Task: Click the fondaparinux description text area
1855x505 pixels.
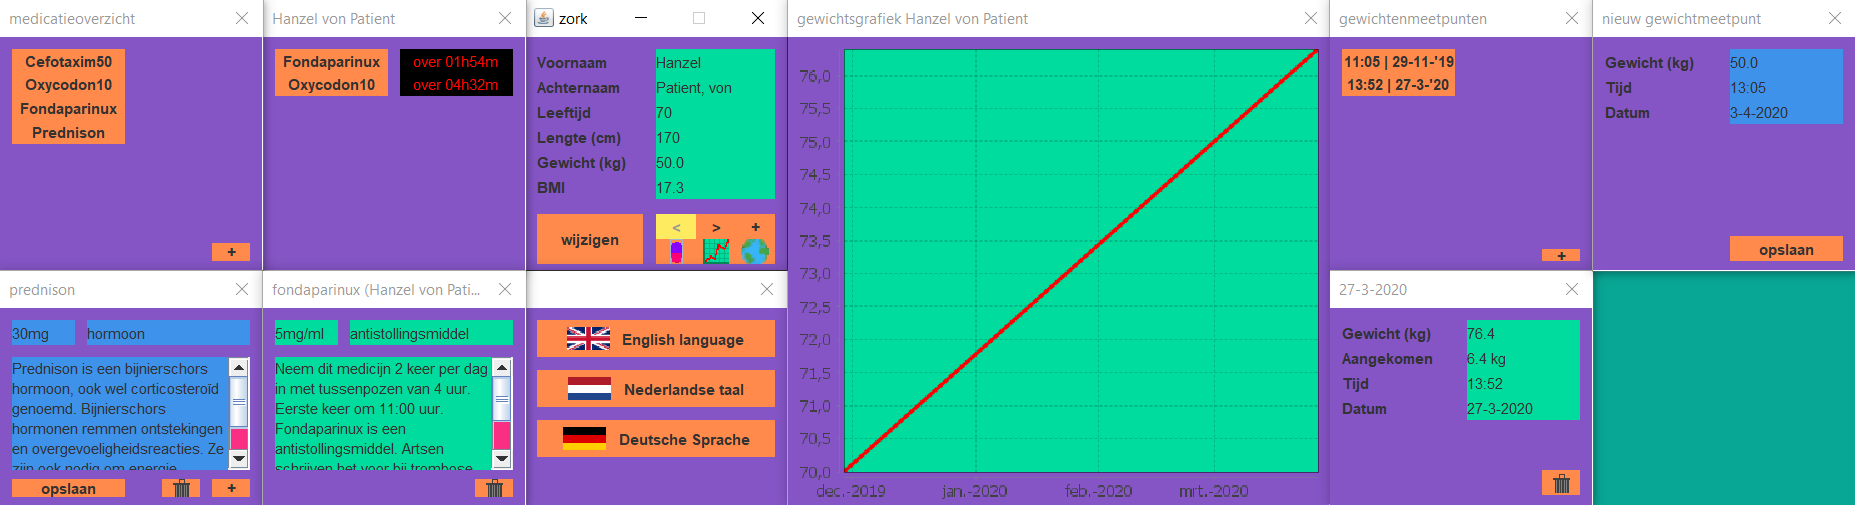Action: pos(383,414)
